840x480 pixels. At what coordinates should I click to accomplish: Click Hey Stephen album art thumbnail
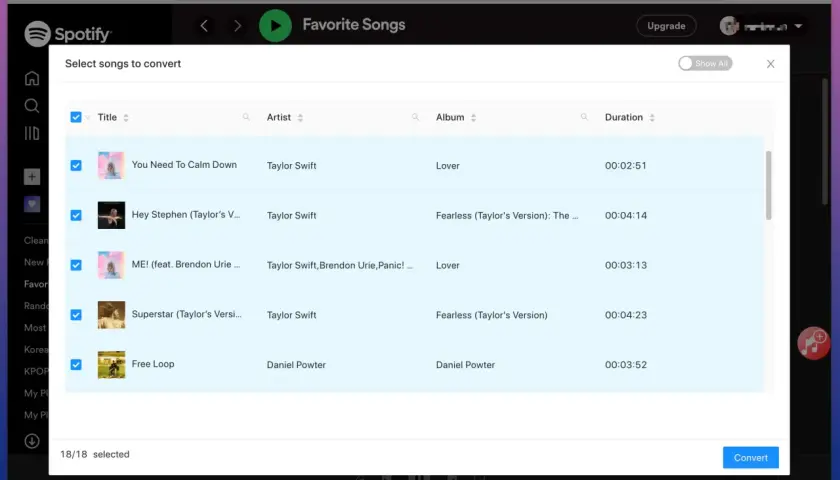(x=111, y=215)
